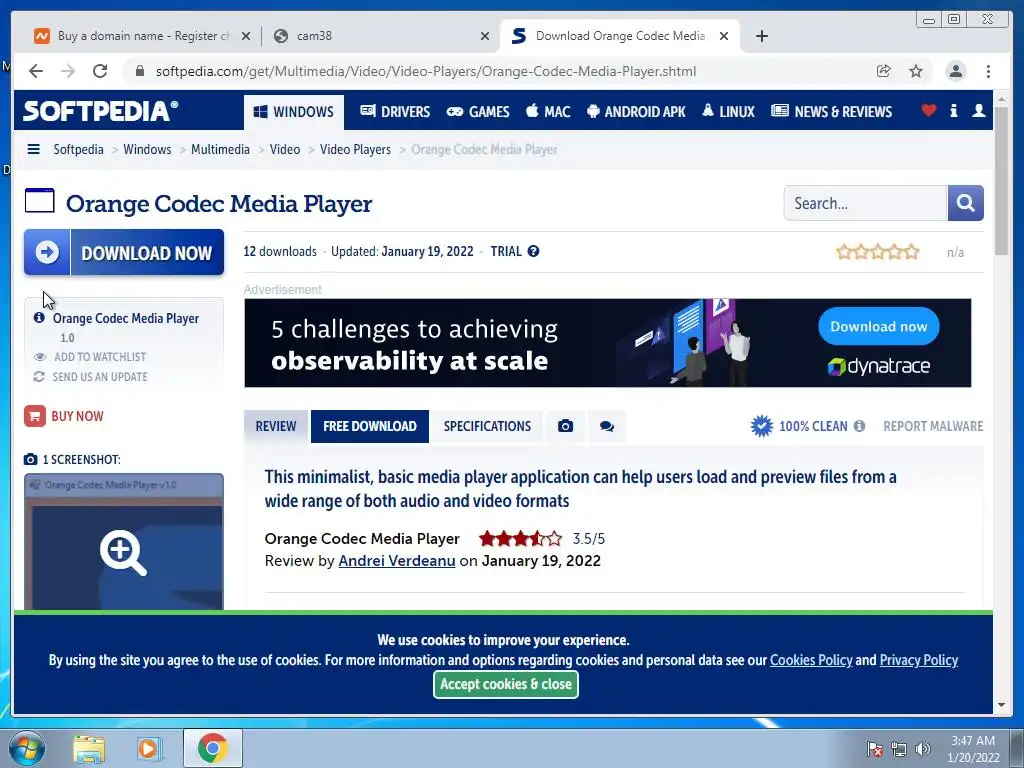
Task: Open the Privacy Policy link
Action: 918,660
